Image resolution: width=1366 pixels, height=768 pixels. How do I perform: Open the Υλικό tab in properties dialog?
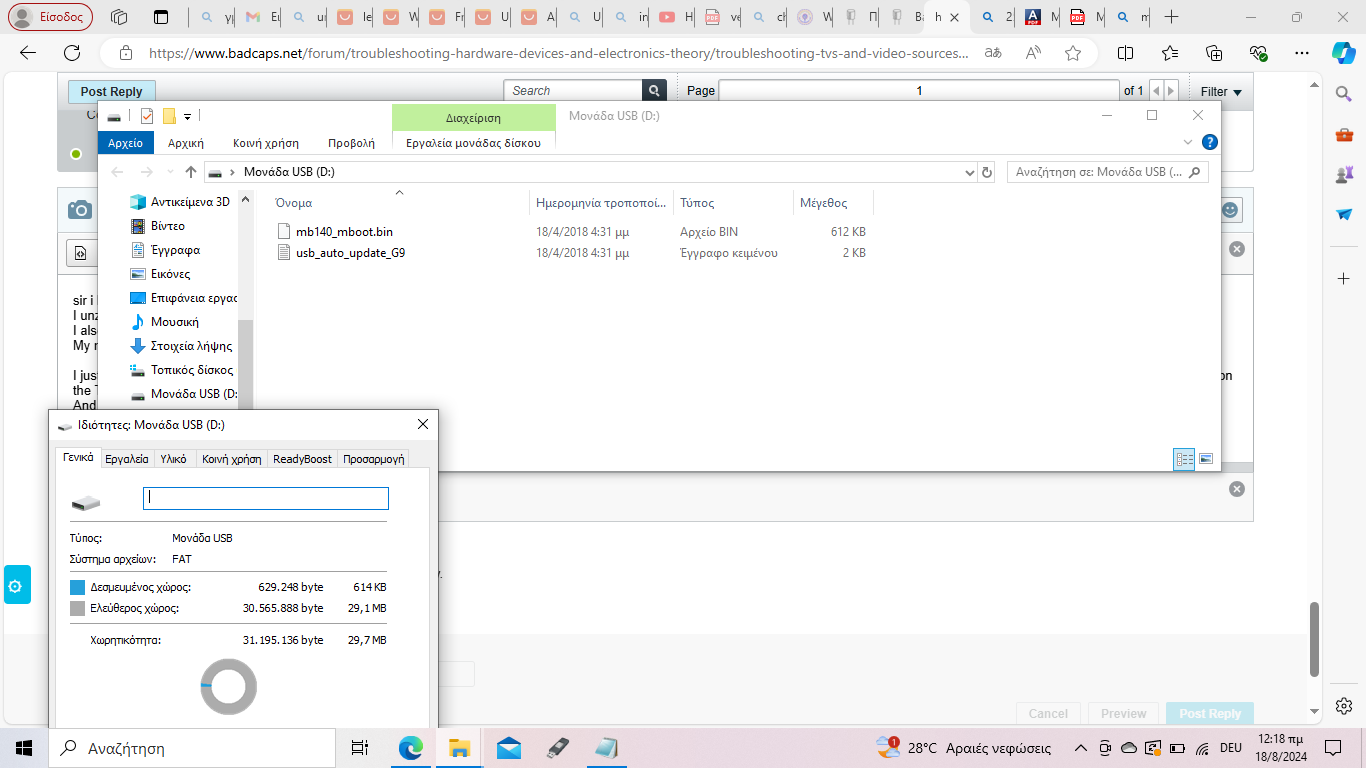(173, 459)
